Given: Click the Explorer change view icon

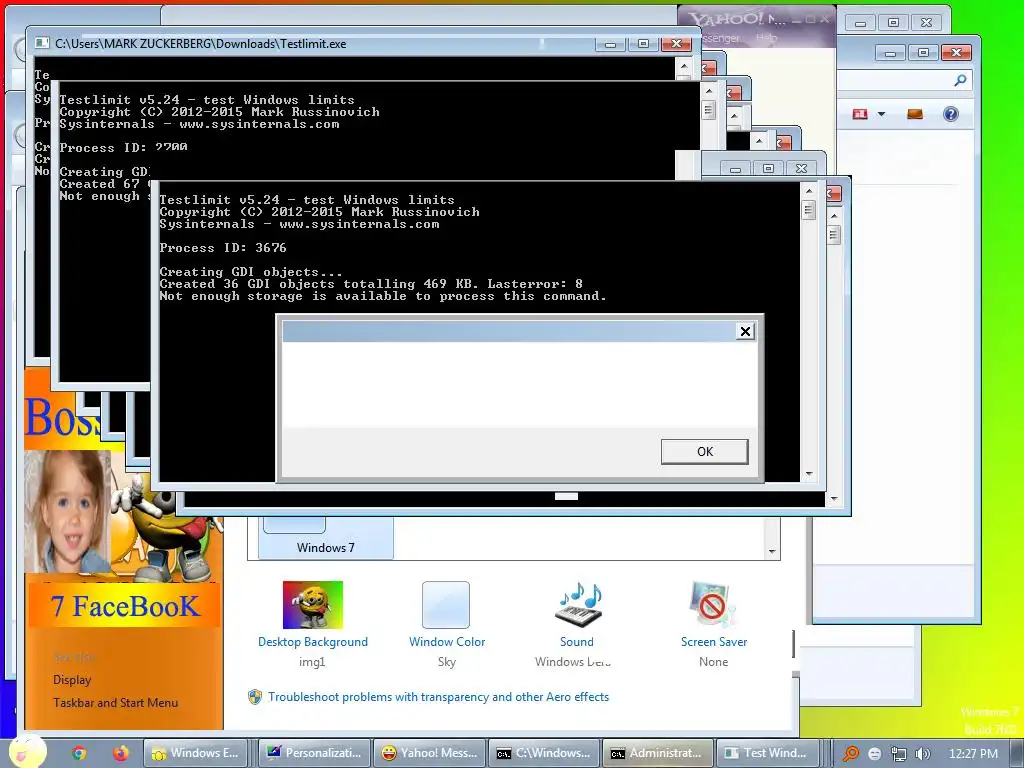Looking at the screenshot, I should 860,114.
